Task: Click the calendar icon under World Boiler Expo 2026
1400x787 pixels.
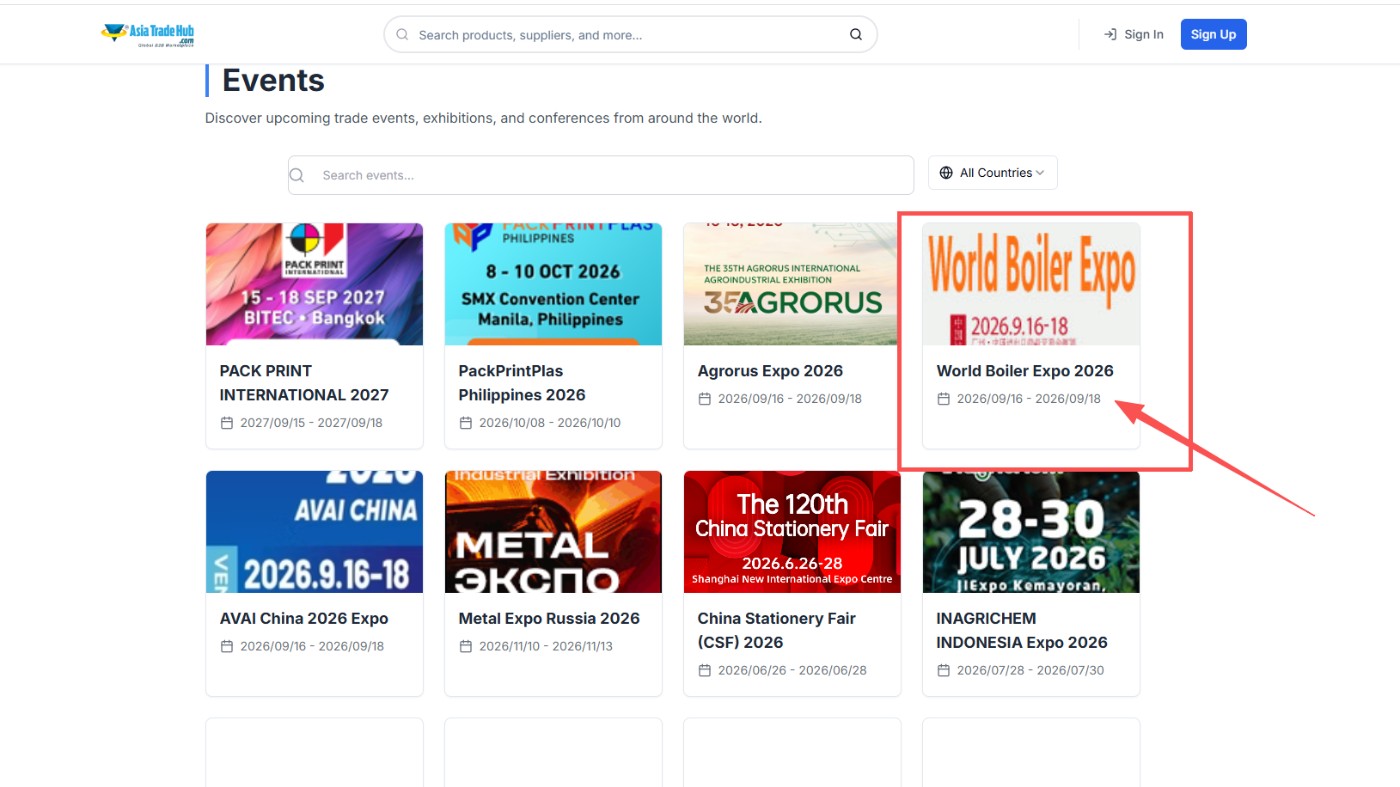Action: [x=944, y=399]
